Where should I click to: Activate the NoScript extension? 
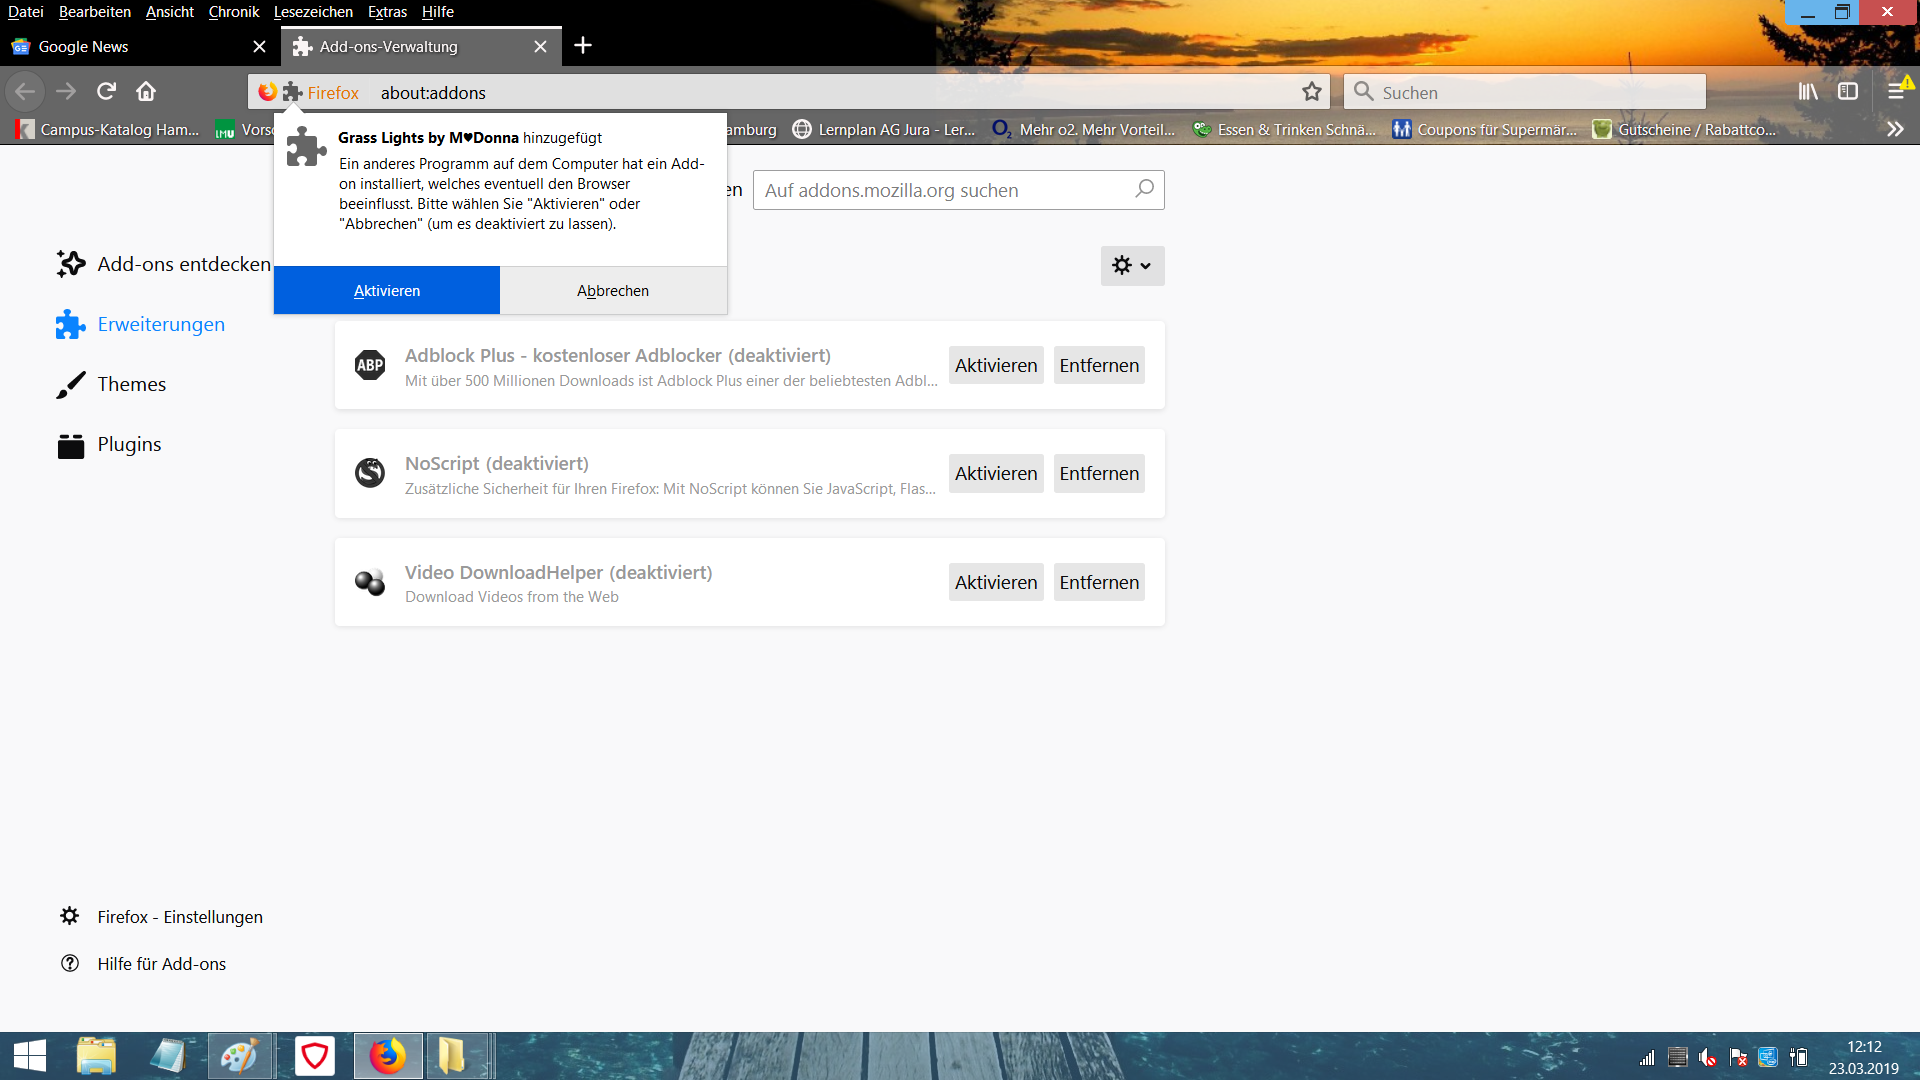pos(995,473)
